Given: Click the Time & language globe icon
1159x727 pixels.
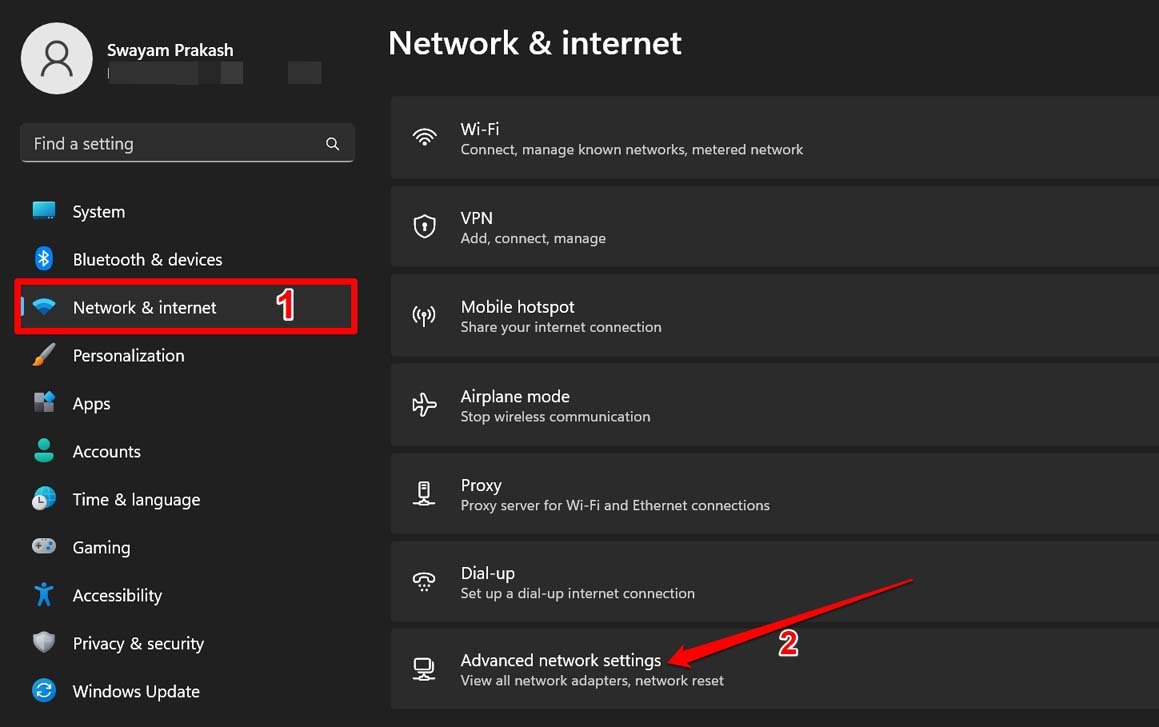Looking at the screenshot, I should point(44,499).
